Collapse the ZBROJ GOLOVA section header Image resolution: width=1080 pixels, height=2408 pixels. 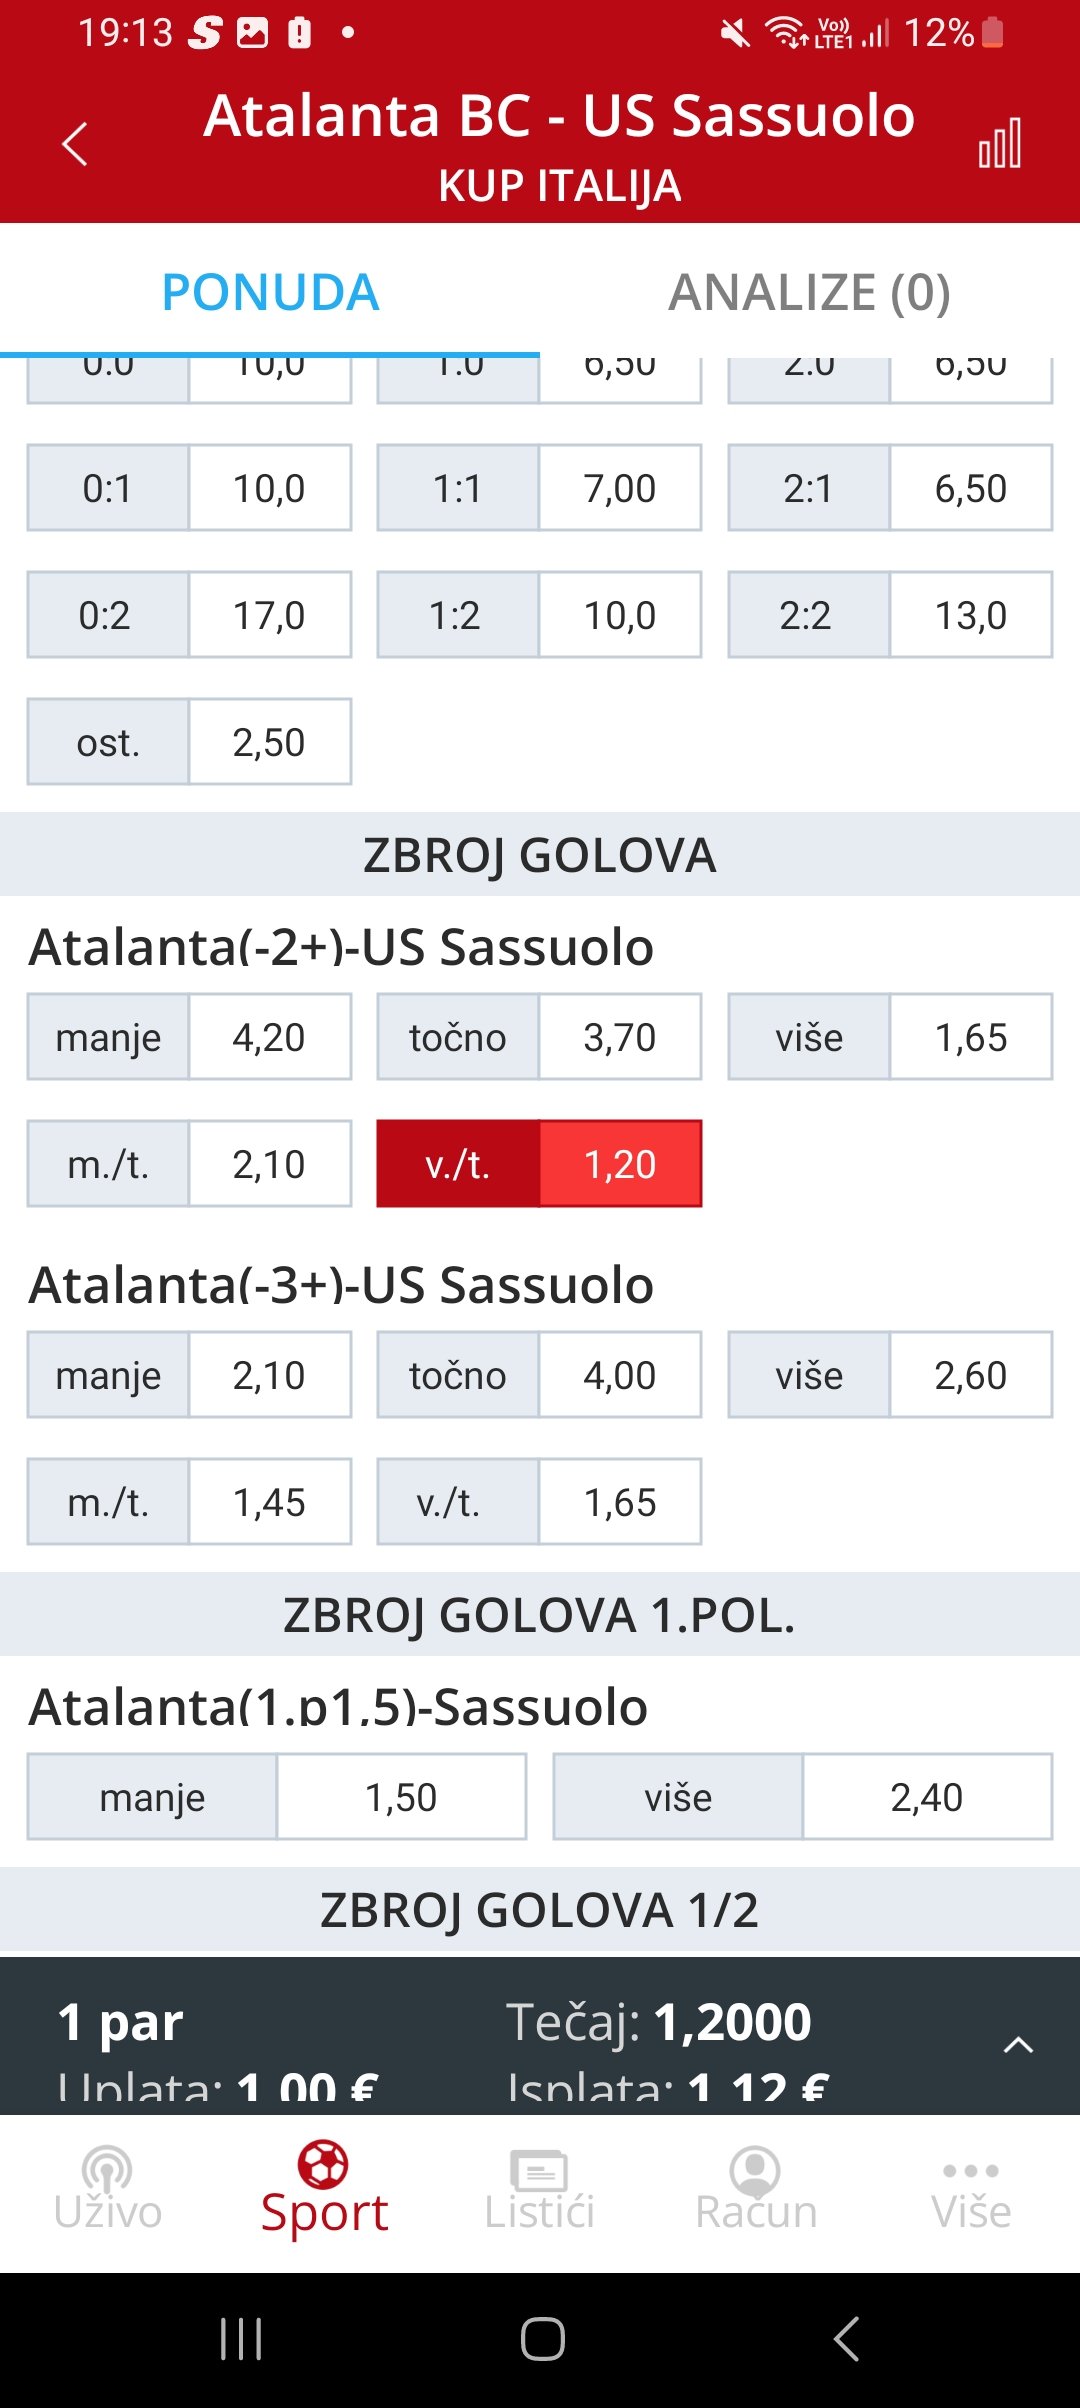click(540, 855)
